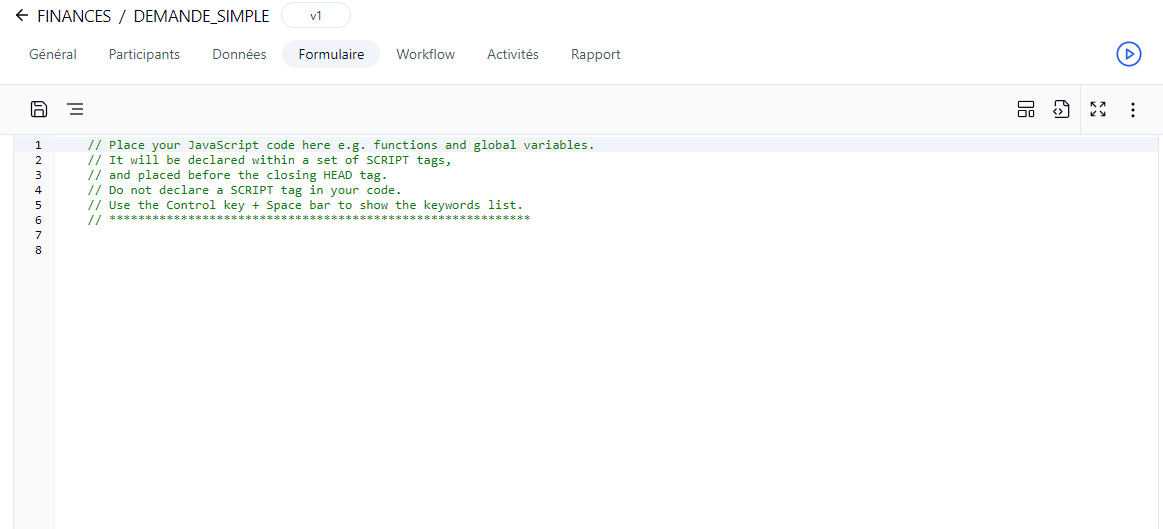Click line number 1 in the gutter
The height and width of the screenshot is (529, 1163).
coord(38,145)
